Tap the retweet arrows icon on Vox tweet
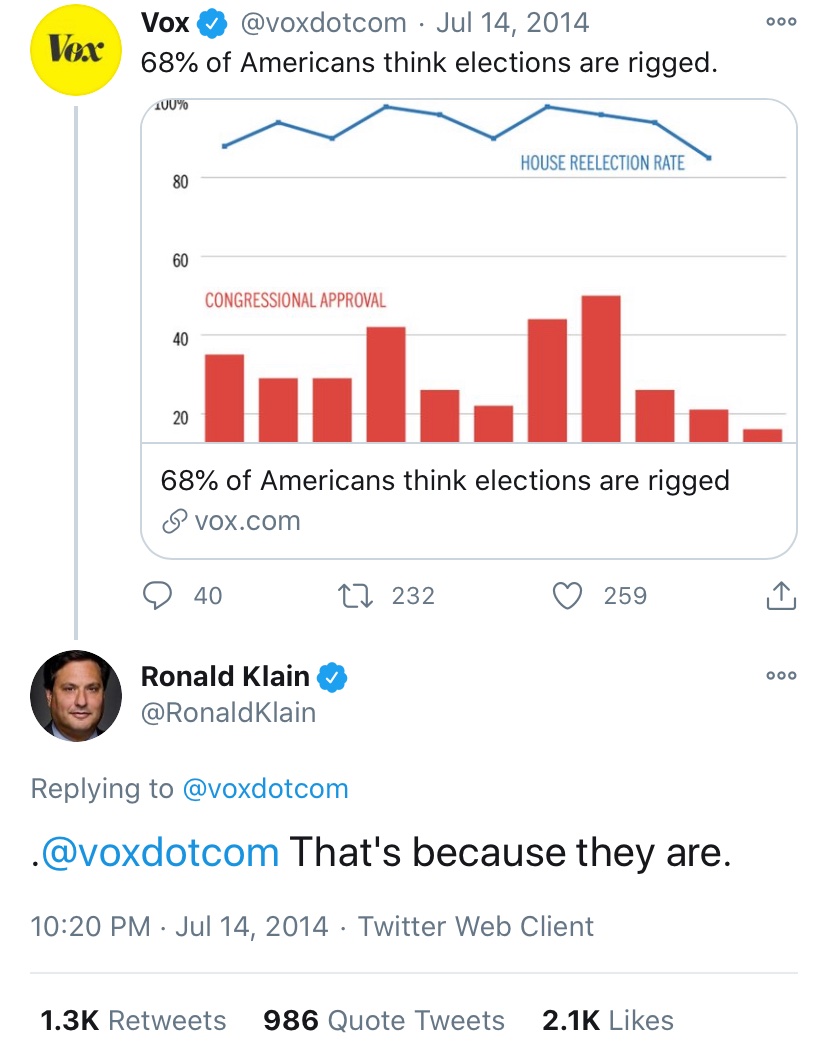Image resolution: width=828 pixels, height=1063 pixels. 355,596
